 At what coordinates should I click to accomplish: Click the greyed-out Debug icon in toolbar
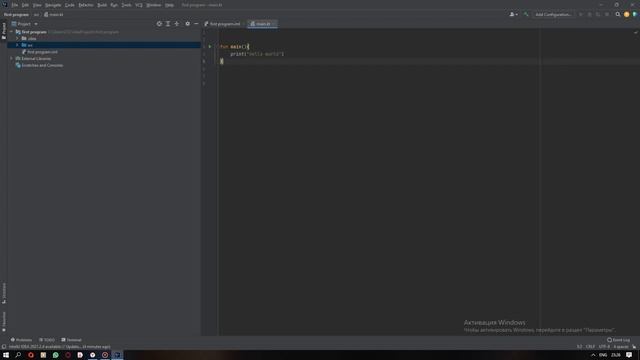(589, 14)
